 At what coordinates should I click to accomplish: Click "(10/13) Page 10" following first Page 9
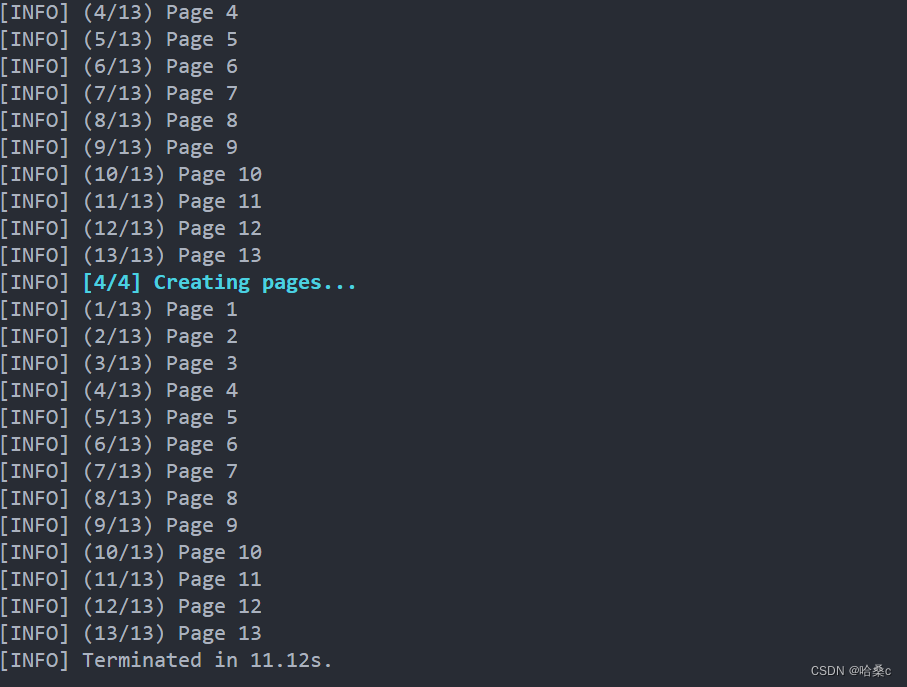172,175
